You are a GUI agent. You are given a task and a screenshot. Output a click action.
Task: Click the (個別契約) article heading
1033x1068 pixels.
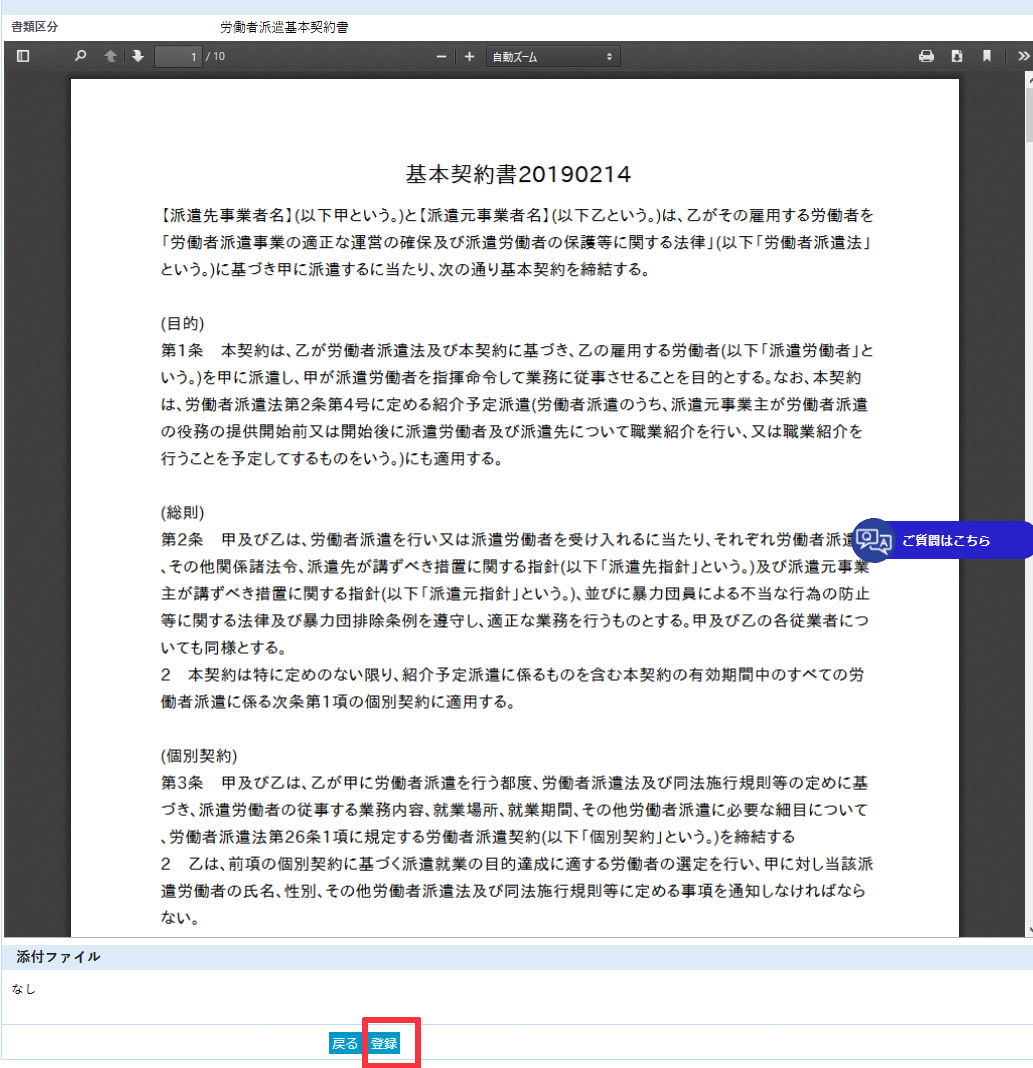click(199, 756)
